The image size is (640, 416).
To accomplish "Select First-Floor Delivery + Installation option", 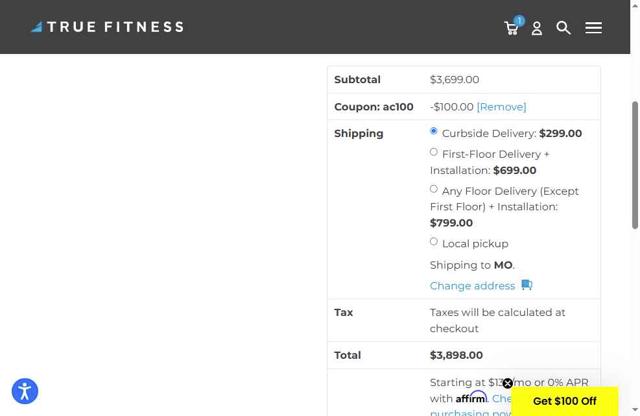I will click(x=434, y=152).
